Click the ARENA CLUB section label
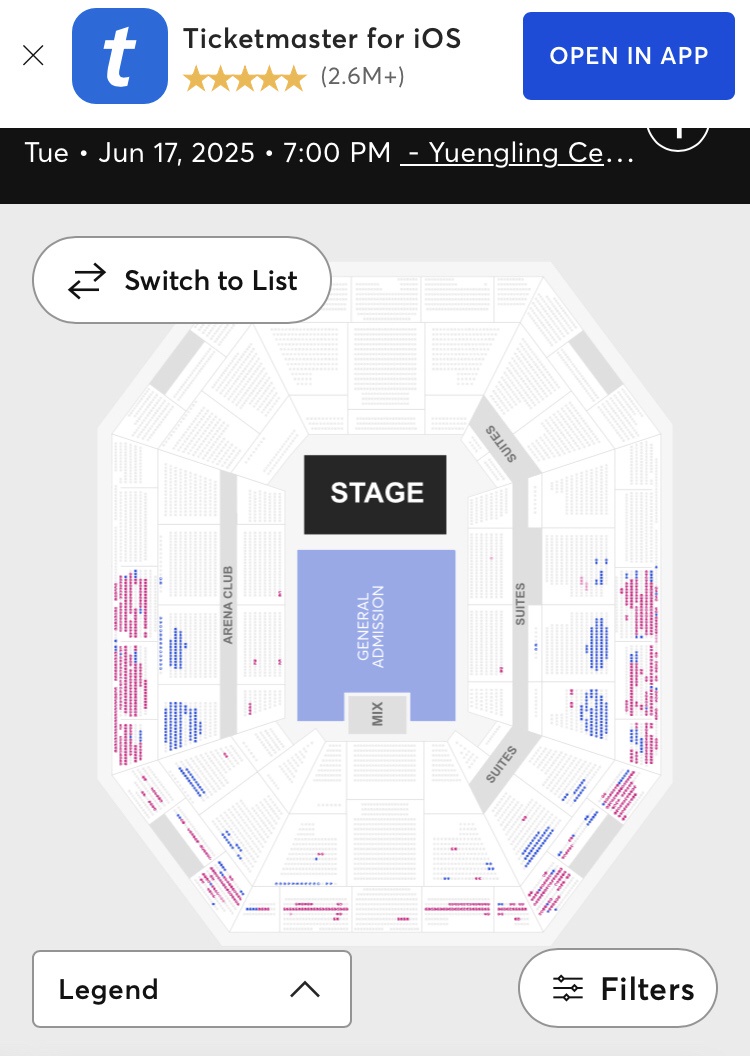This screenshot has height=1056, width=750. (228, 604)
